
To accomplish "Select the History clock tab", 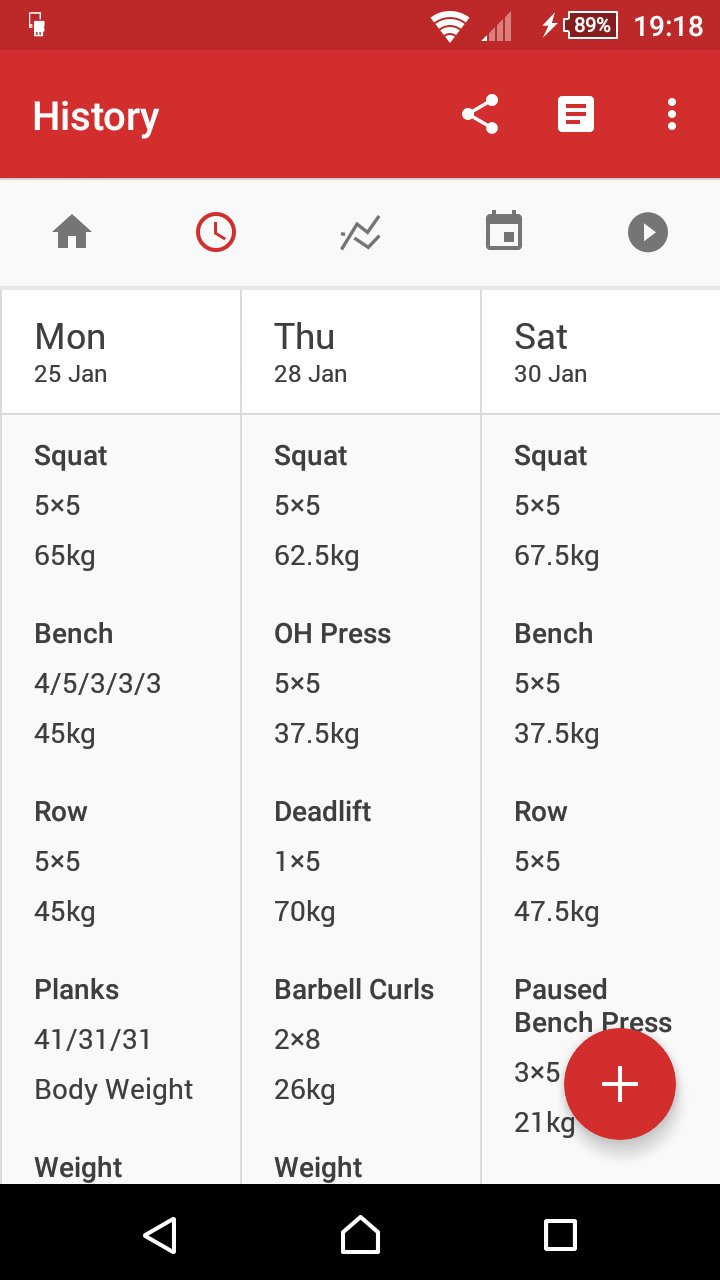I will 216,234.
